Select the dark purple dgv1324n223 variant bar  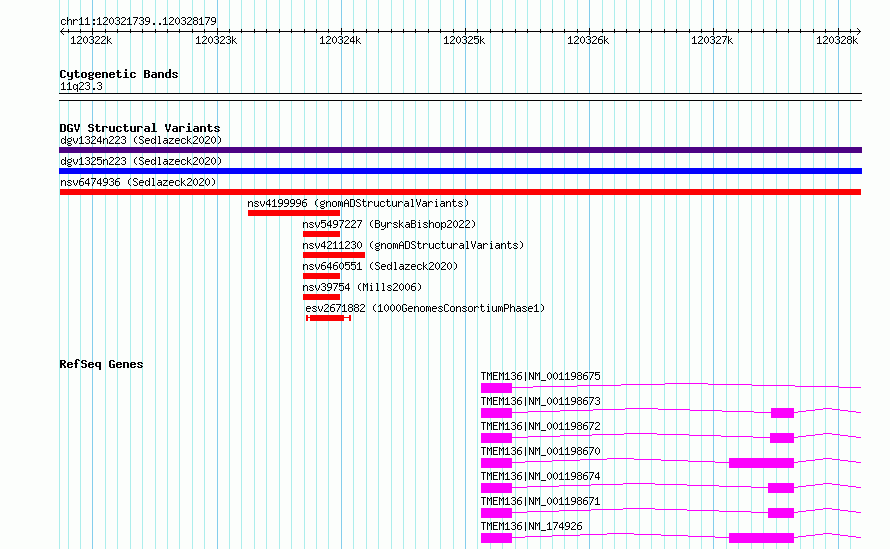(460, 150)
